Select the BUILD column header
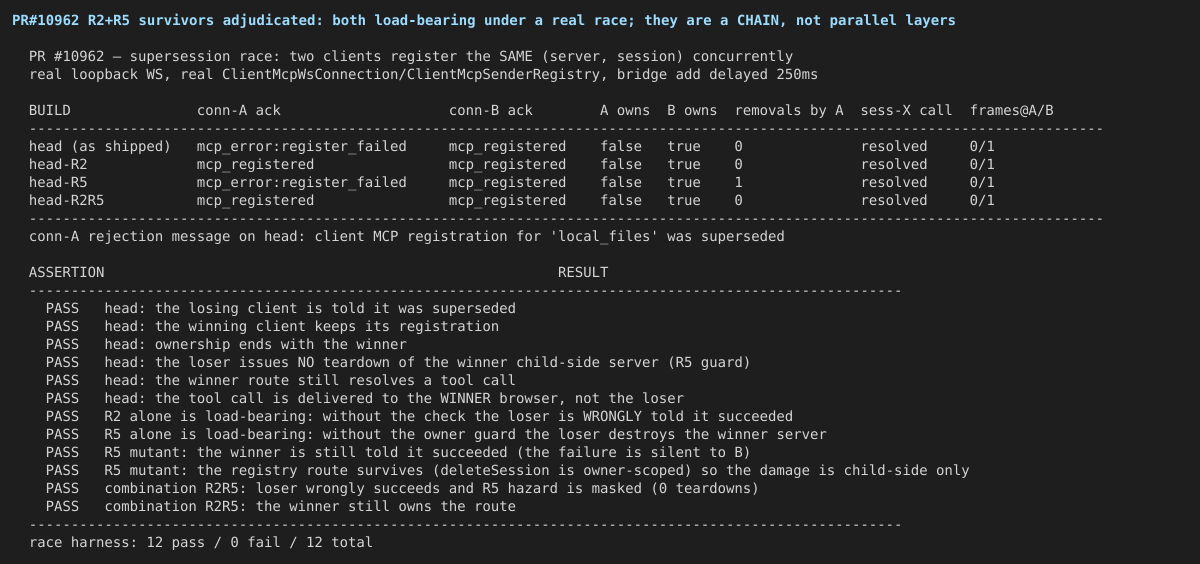Image resolution: width=1200 pixels, height=564 pixels. point(50,110)
